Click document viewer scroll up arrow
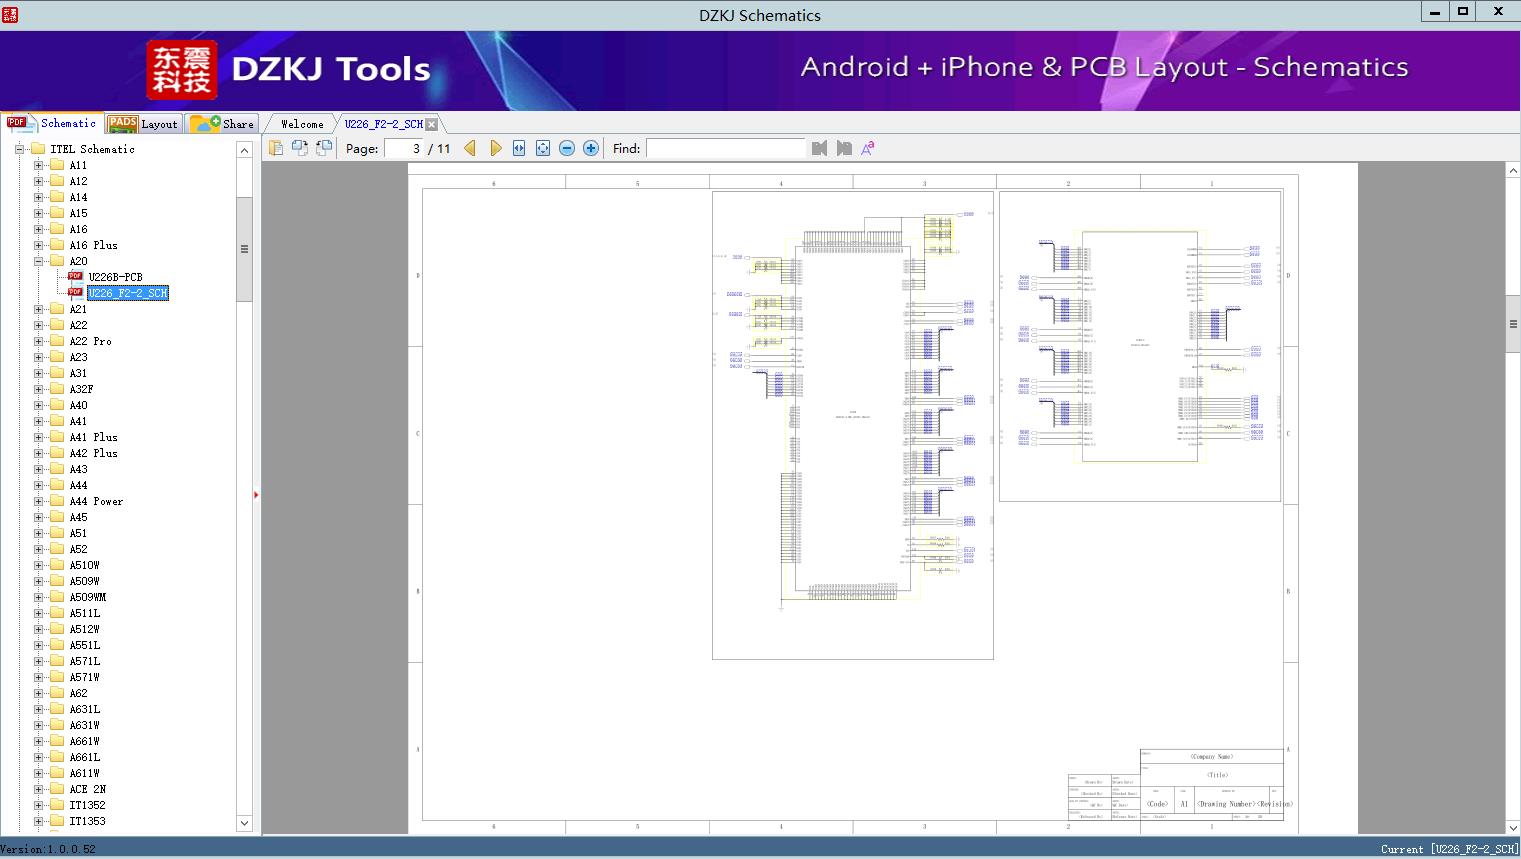This screenshot has height=859, width=1521. pyautogui.click(x=1513, y=171)
